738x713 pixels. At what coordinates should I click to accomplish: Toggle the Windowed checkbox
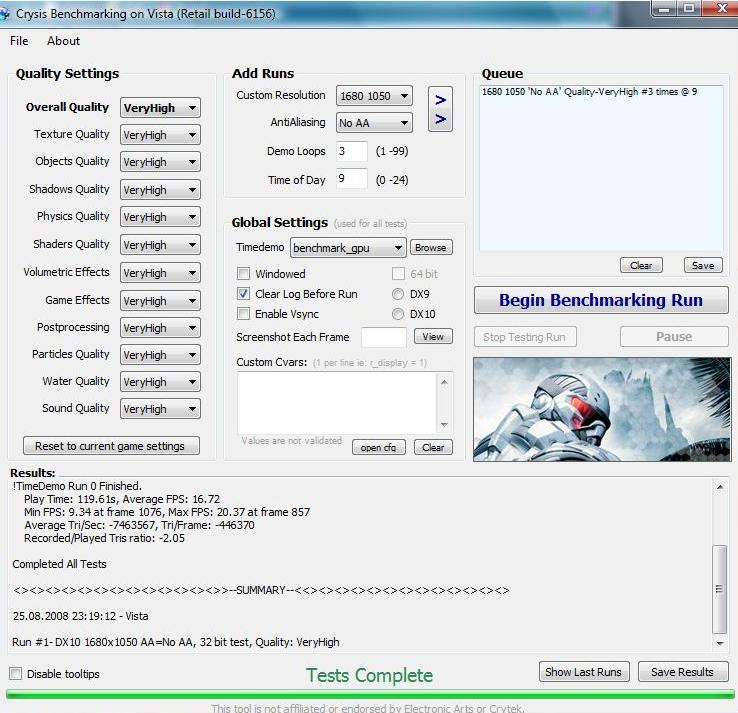pos(243,273)
